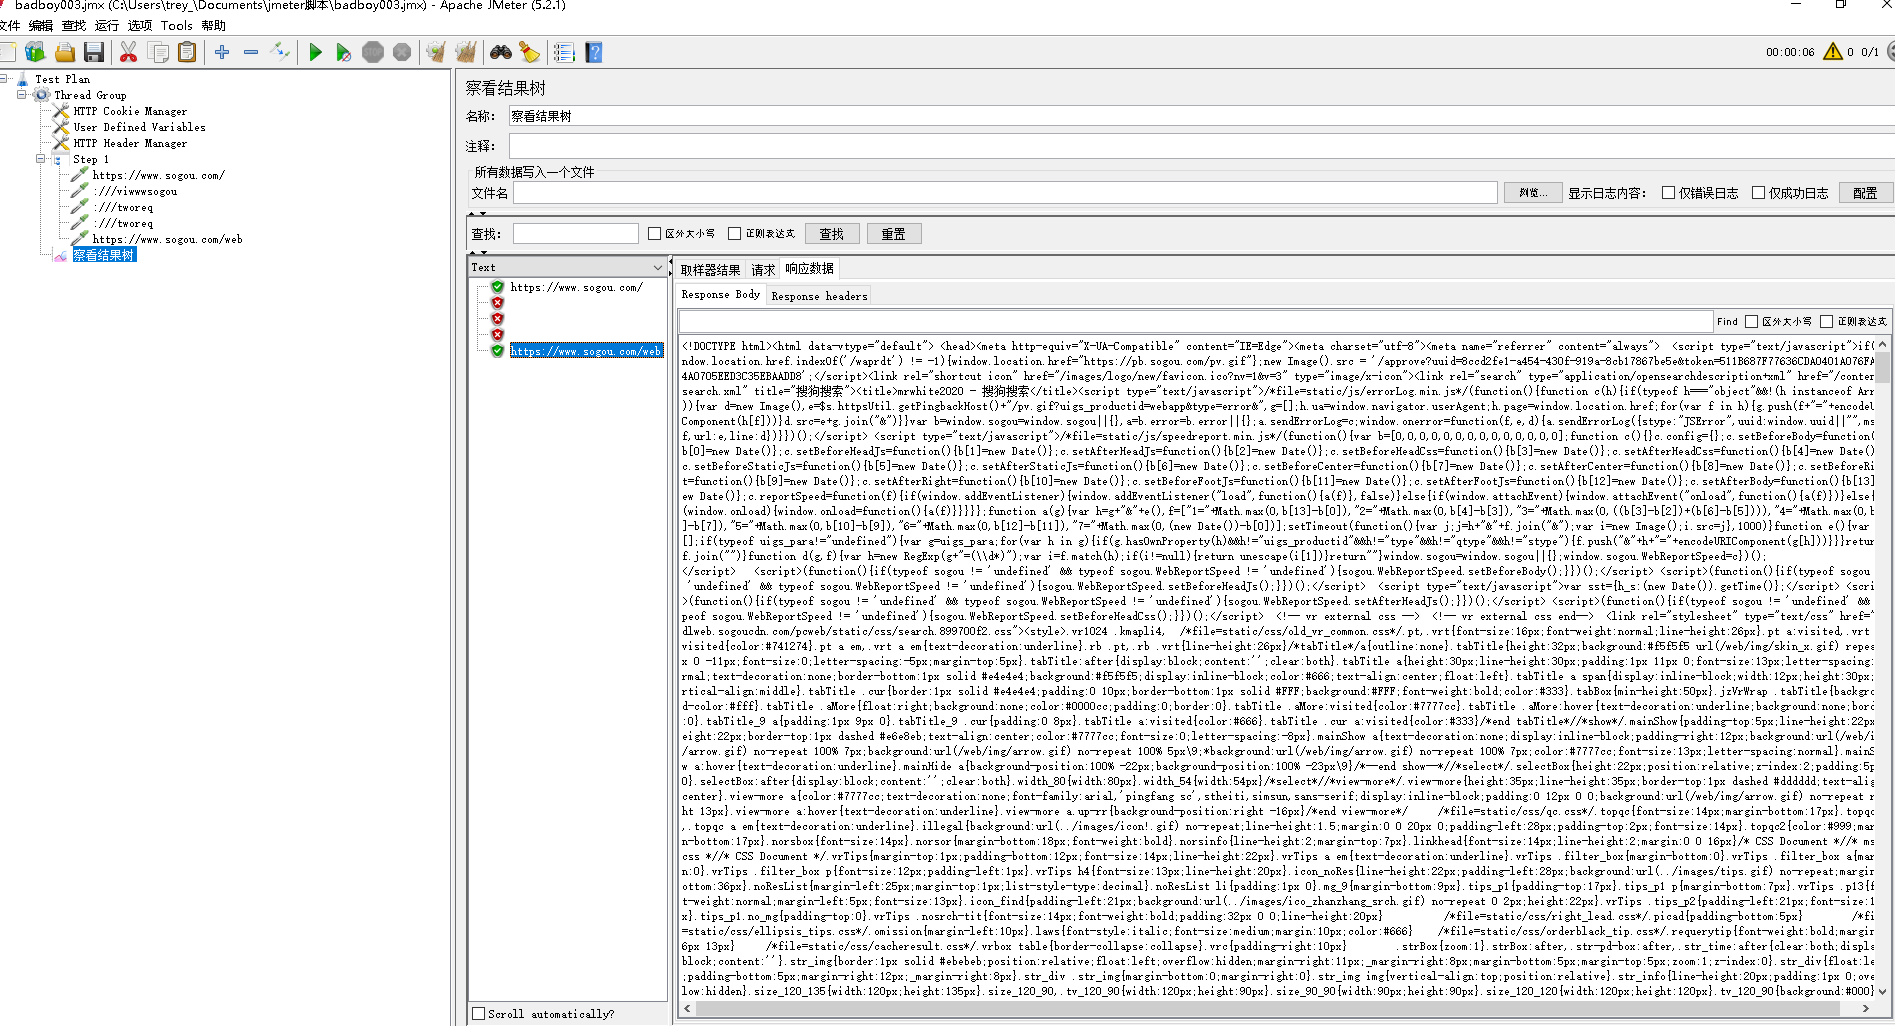Click the yellow warning log icon
The image size is (1895, 1026).
coord(1833,52)
